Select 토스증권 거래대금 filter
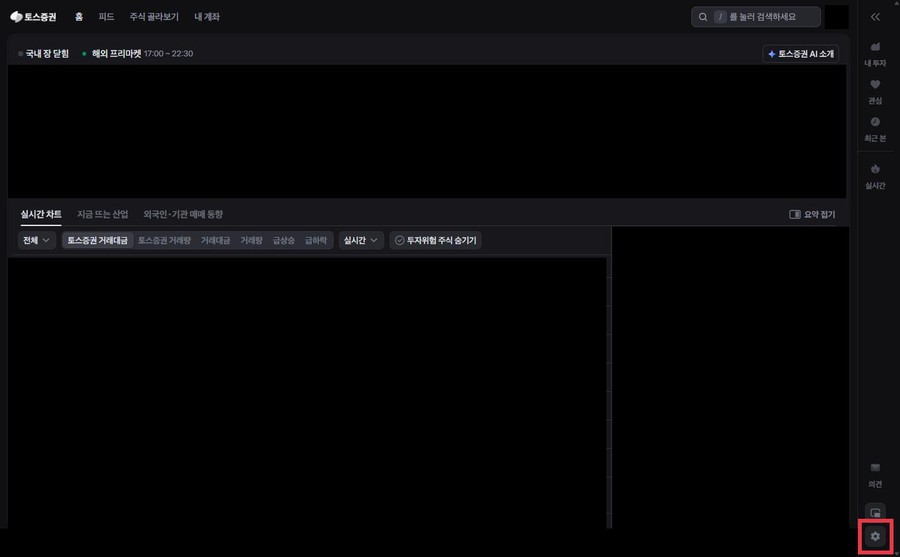The width and height of the screenshot is (900, 557). coord(98,240)
